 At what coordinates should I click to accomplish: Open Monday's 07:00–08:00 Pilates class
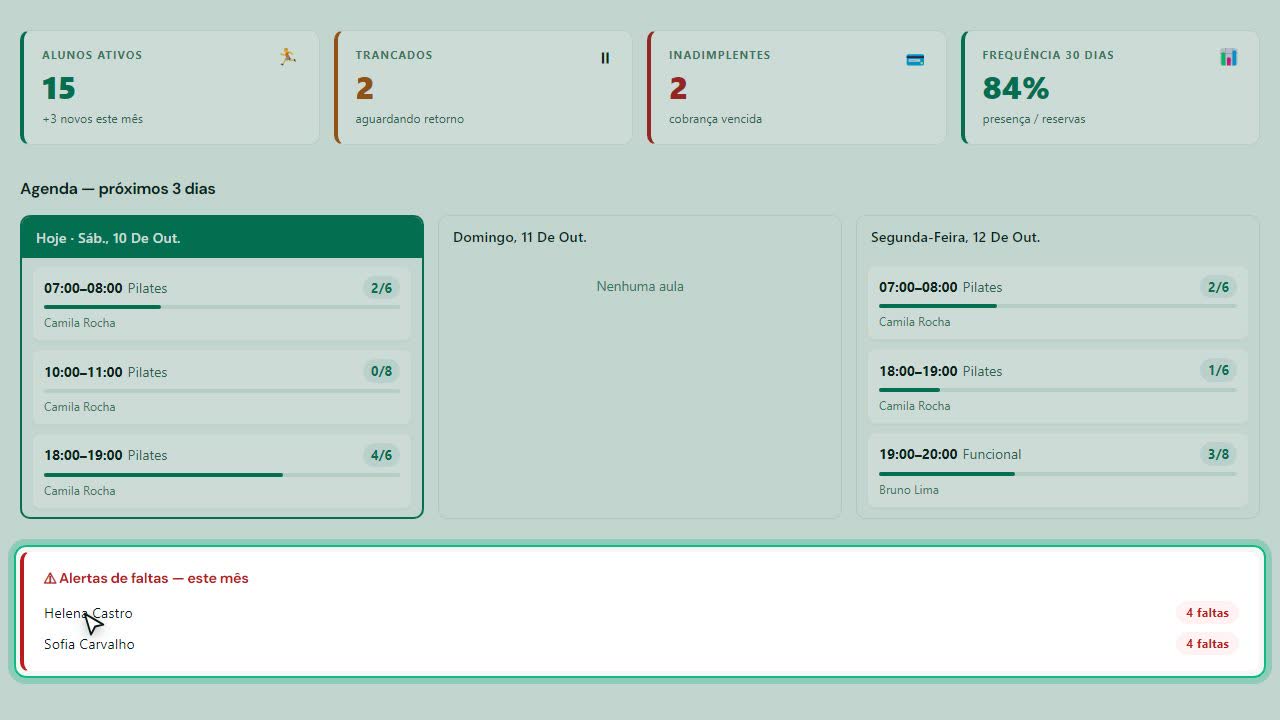(x=1057, y=302)
